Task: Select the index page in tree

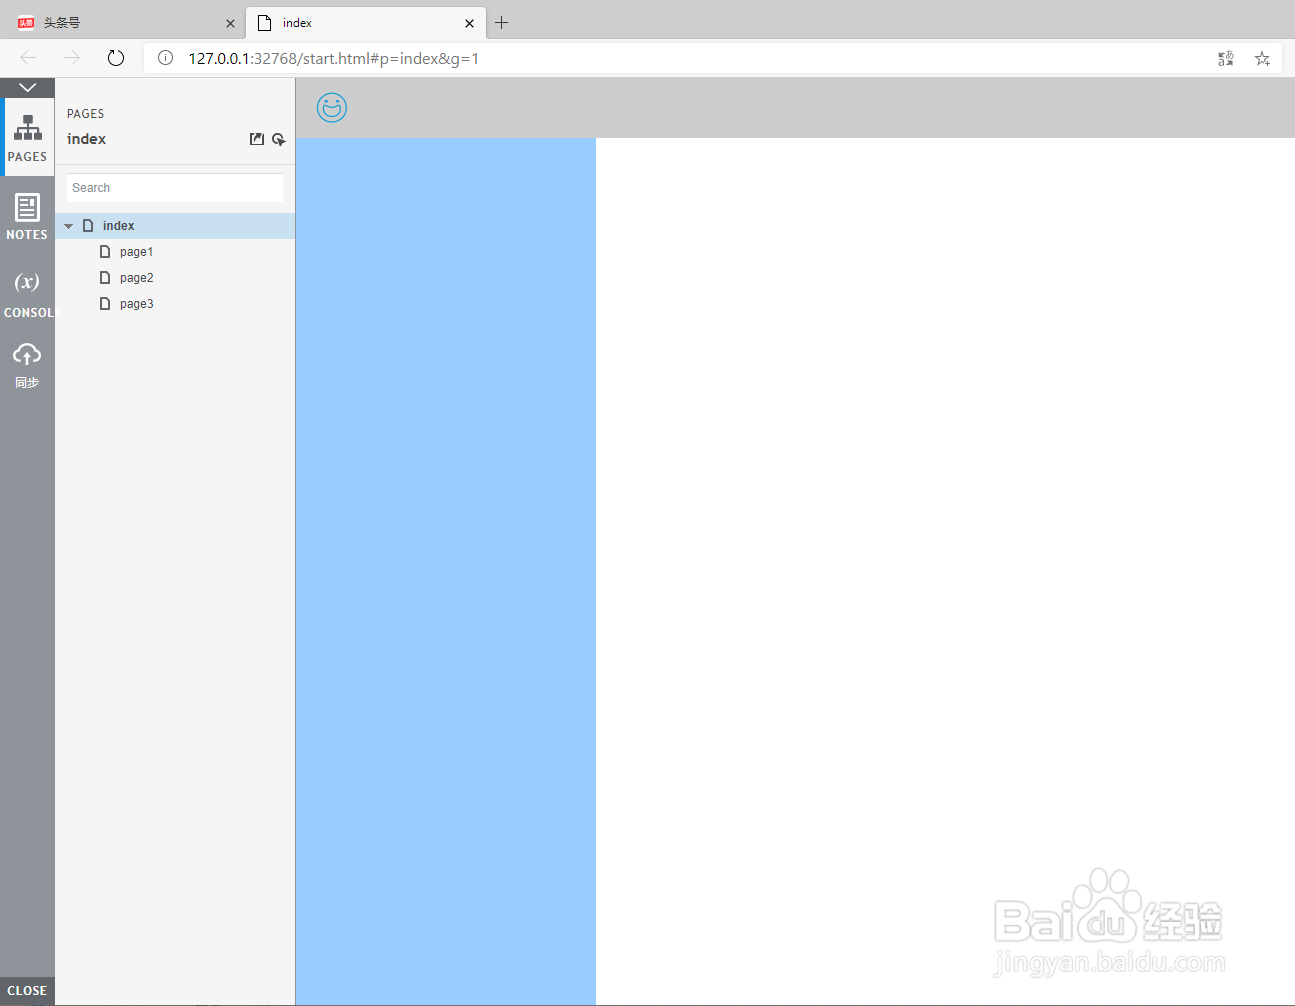Action: pos(175,226)
